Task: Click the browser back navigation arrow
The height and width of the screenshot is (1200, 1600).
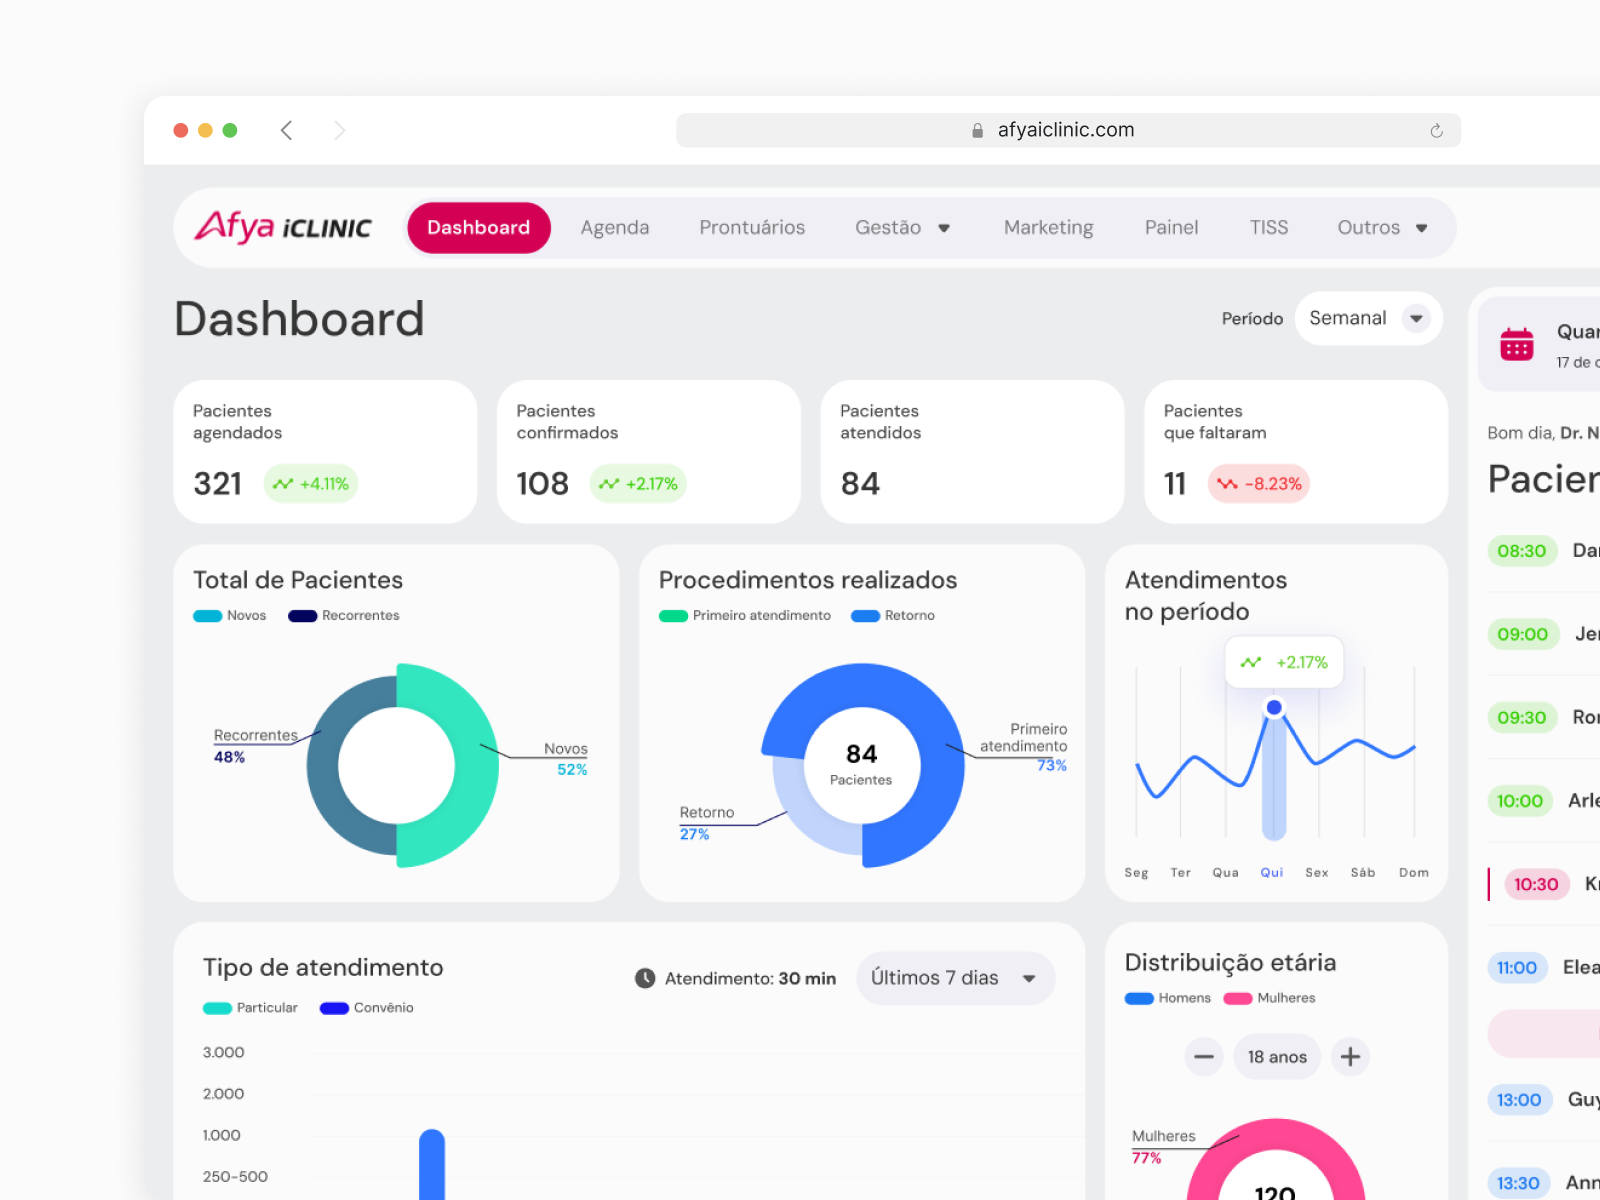Action: (x=287, y=129)
